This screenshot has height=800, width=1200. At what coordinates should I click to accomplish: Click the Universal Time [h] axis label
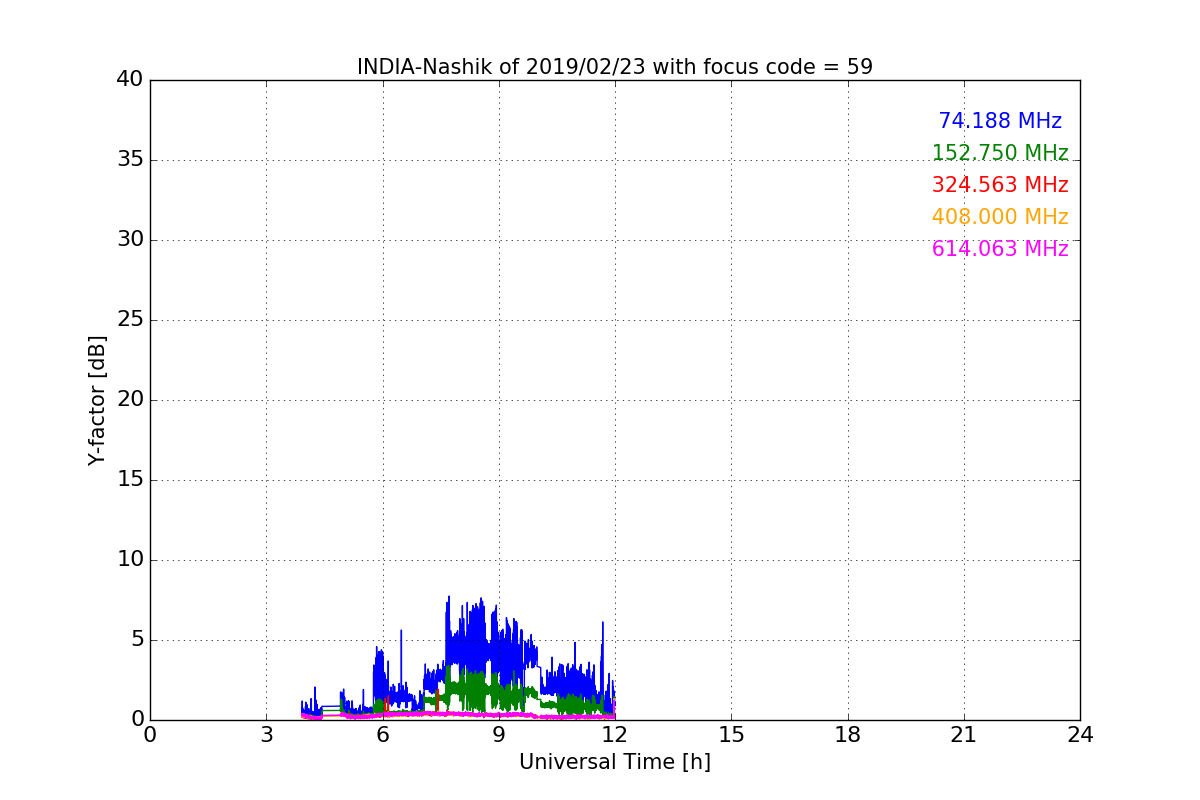pyautogui.click(x=615, y=762)
